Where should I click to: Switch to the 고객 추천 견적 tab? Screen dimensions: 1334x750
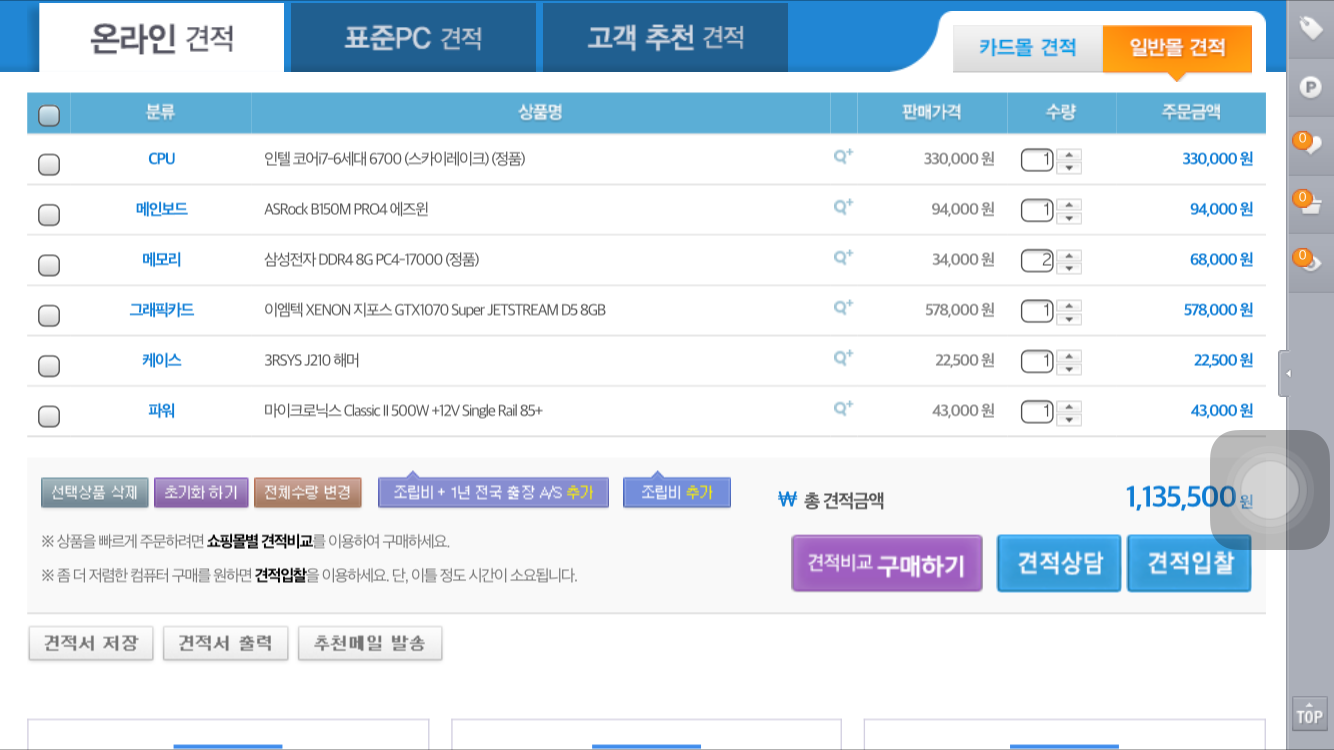point(665,38)
